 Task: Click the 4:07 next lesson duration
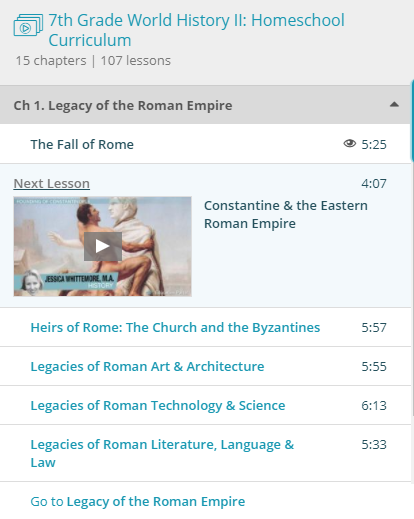pyautogui.click(x=374, y=184)
